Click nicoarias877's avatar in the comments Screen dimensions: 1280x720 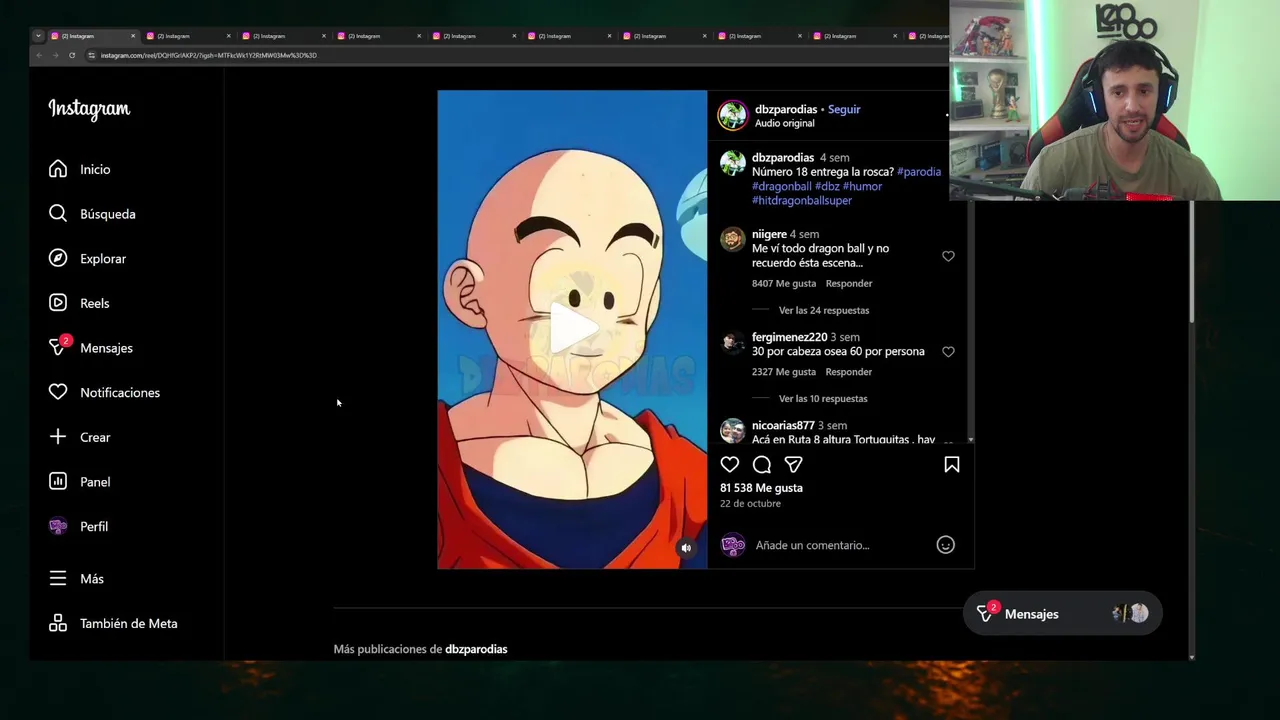click(x=733, y=430)
